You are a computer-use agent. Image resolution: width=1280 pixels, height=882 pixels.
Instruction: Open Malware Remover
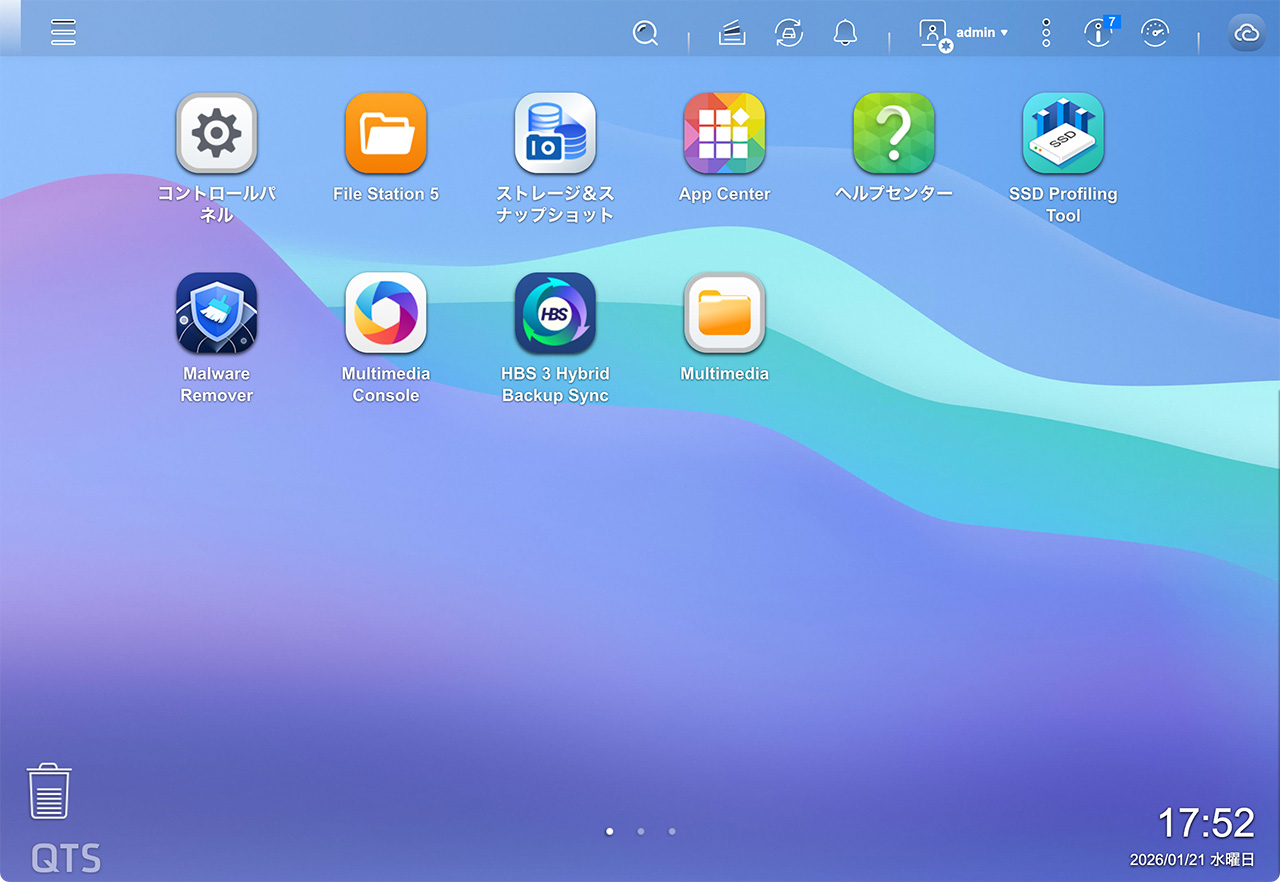[216, 313]
